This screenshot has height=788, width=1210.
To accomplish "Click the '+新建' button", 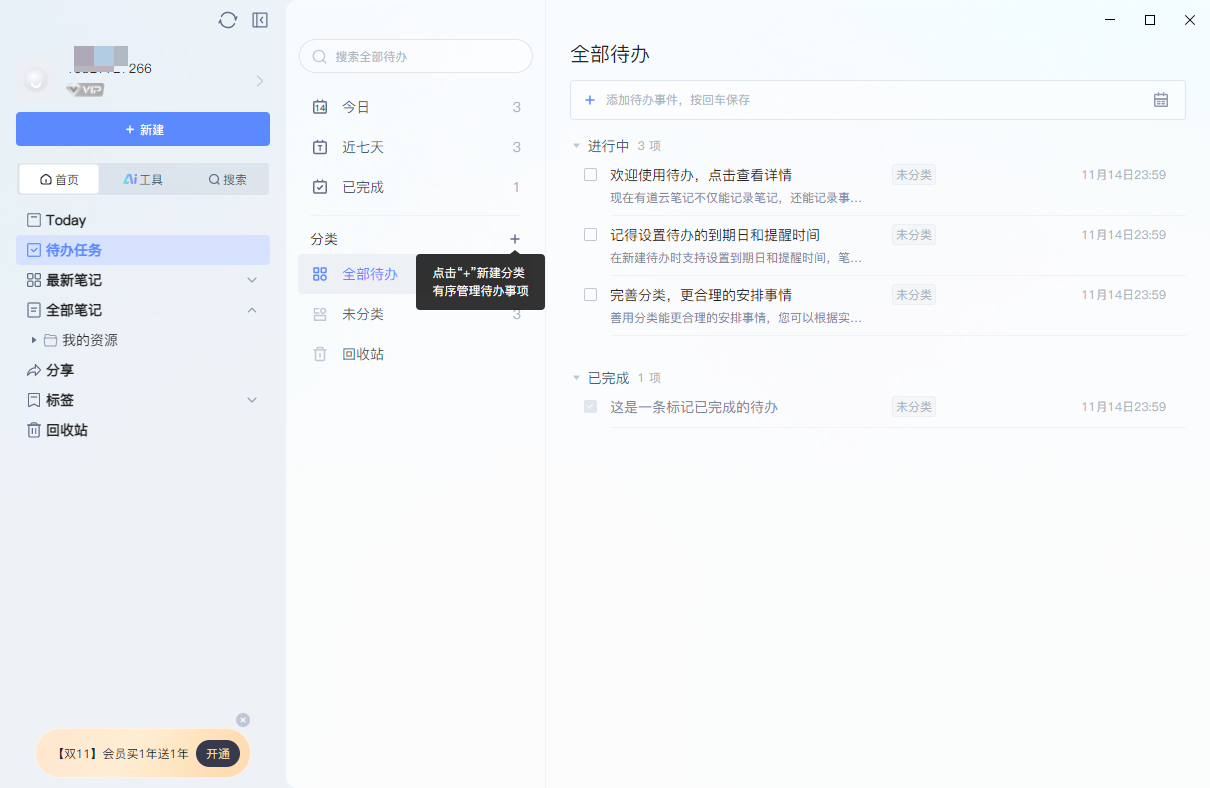I will pyautogui.click(x=142, y=129).
